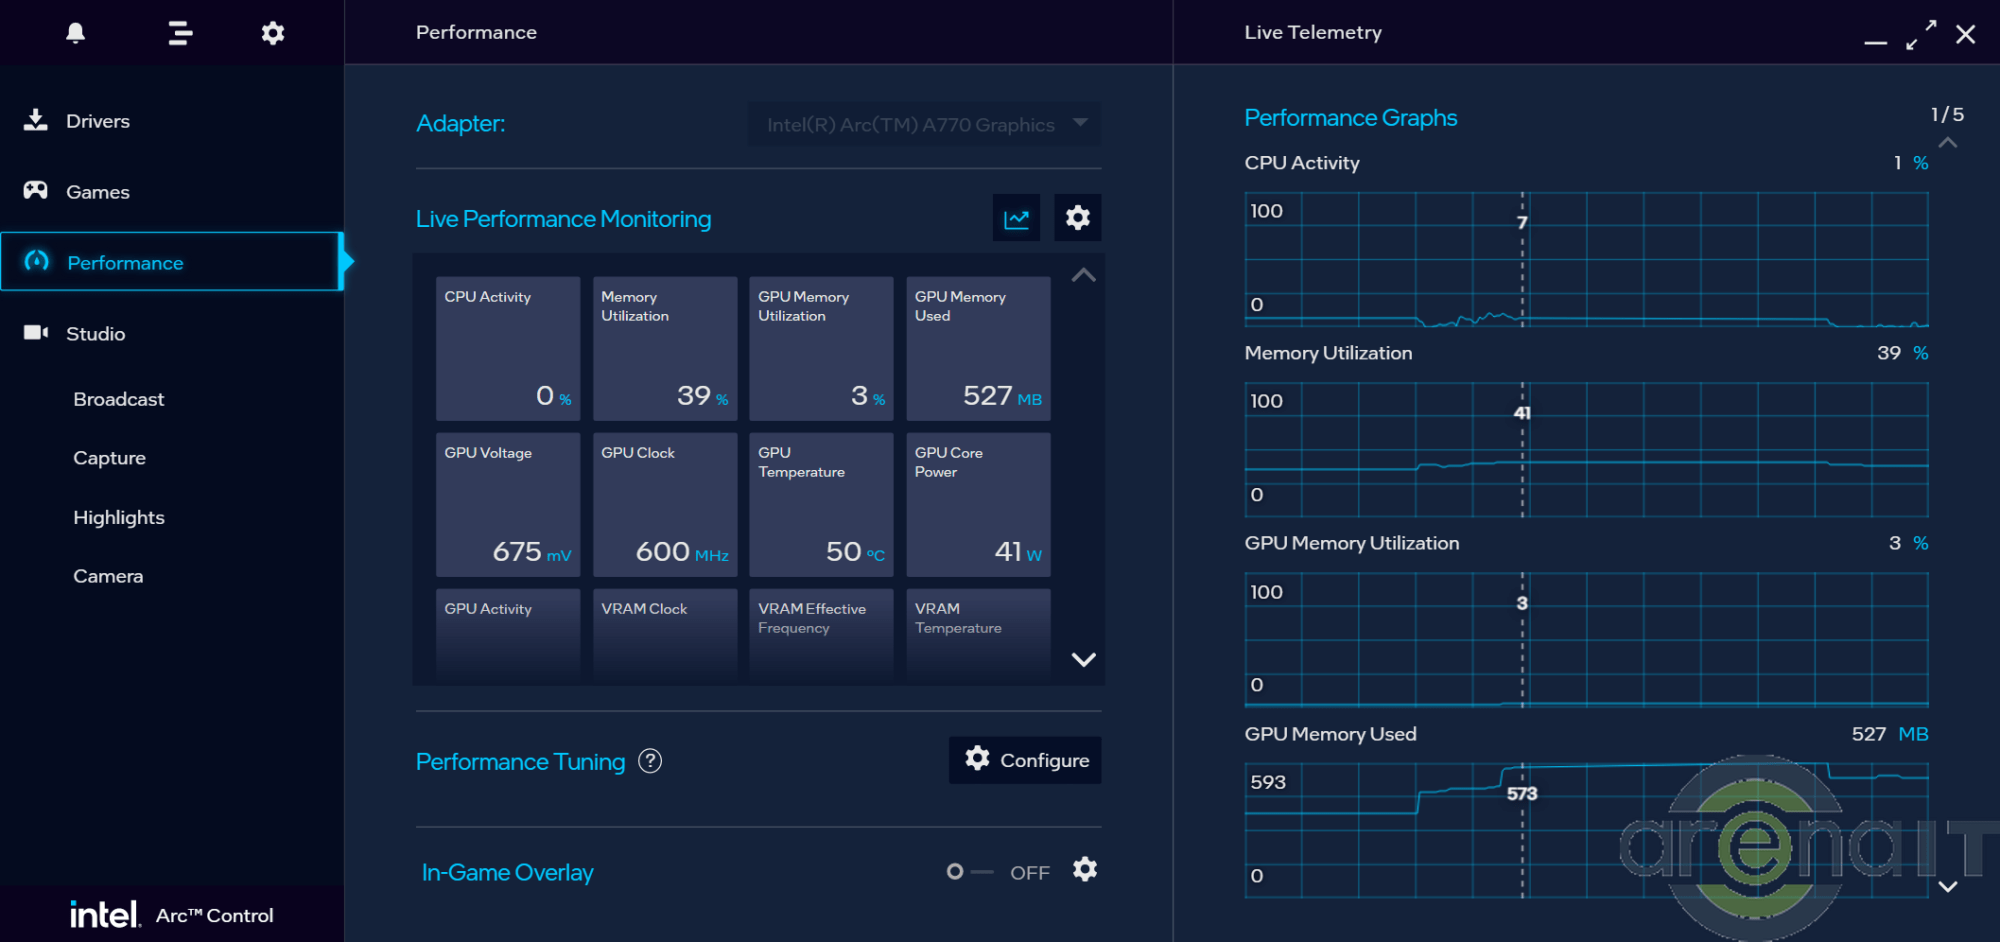Open the Adapter dropdown list
The image size is (2000, 942).
pos(924,124)
